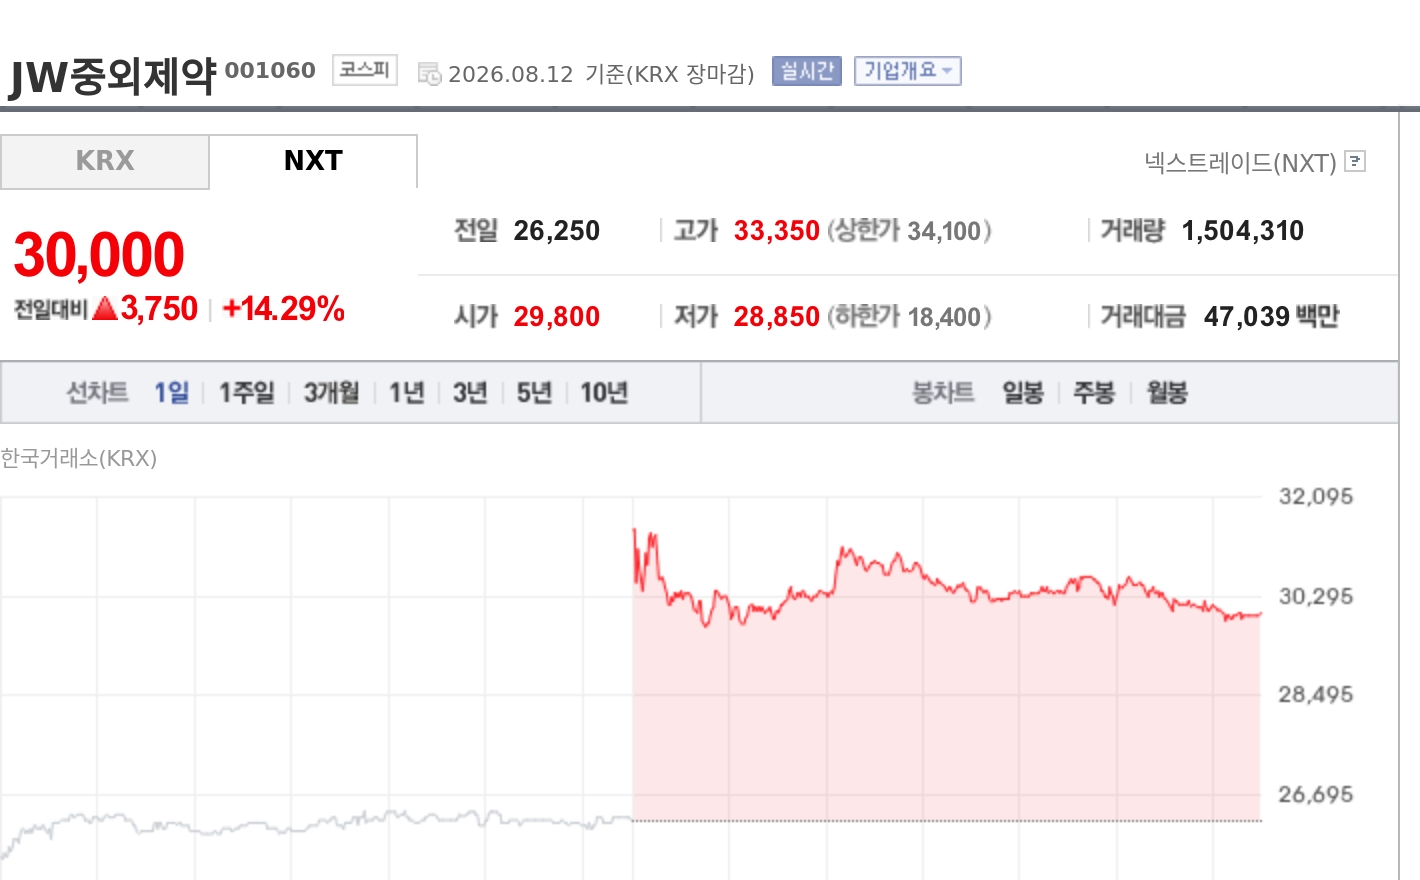This screenshot has height=880, width=1420.
Task: Select the 1일 line chart period
Action: point(171,392)
